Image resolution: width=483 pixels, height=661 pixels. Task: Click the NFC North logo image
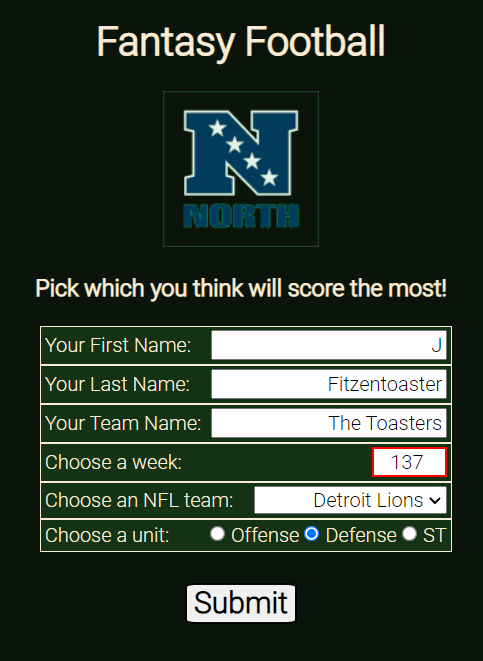pyautogui.click(x=241, y=169)
